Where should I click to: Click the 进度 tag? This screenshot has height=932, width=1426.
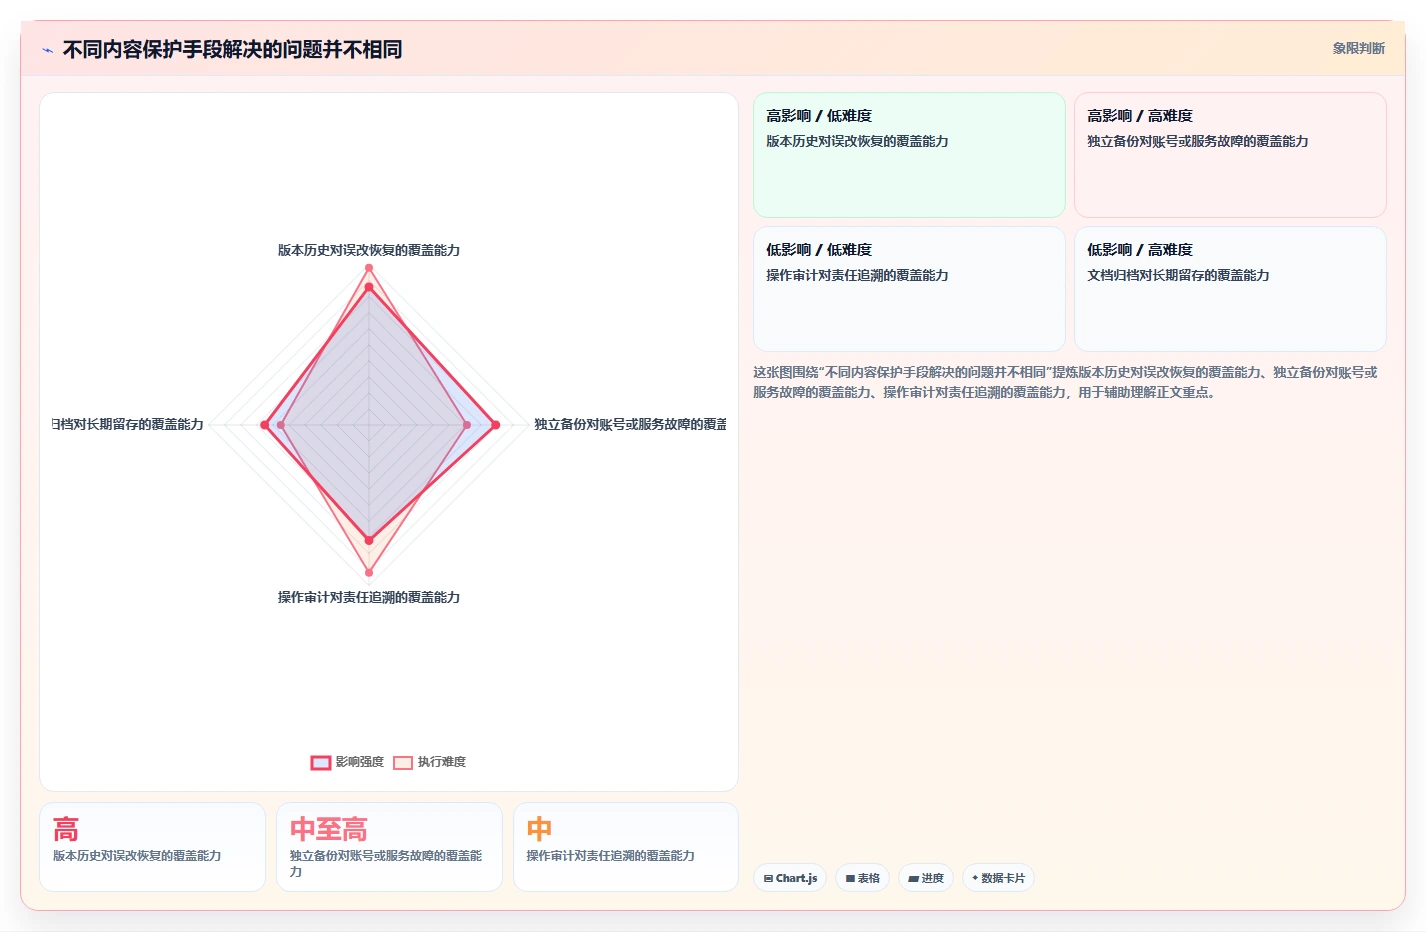tap(926, 878)
